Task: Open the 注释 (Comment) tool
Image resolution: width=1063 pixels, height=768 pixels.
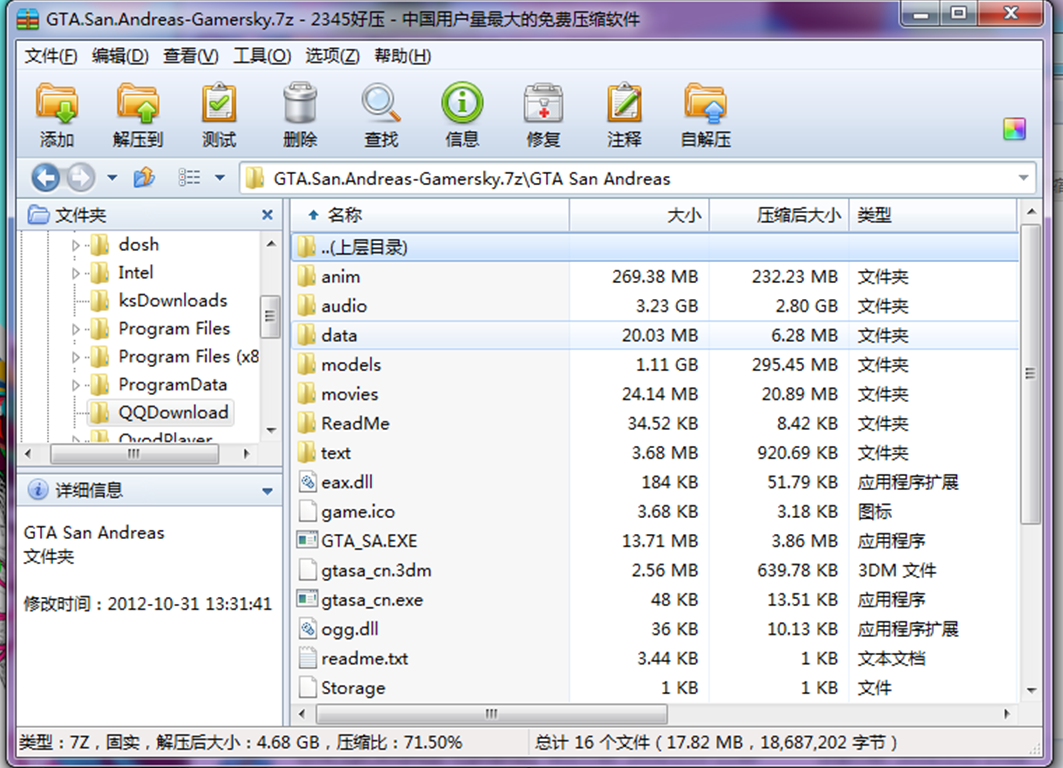Action: pyautogui.click(x=624, y=114)
